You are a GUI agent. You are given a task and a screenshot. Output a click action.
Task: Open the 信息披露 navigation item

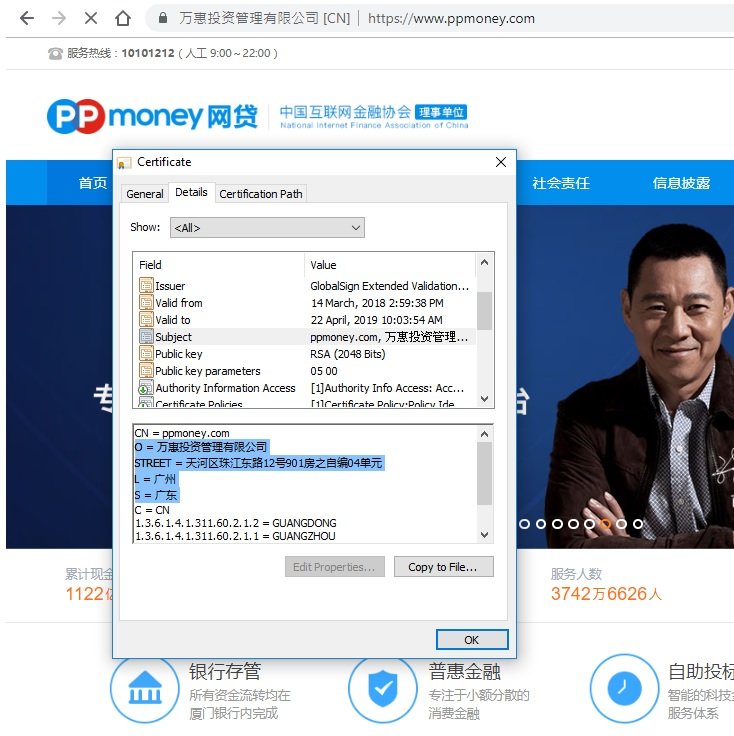(x=681, y=183)
